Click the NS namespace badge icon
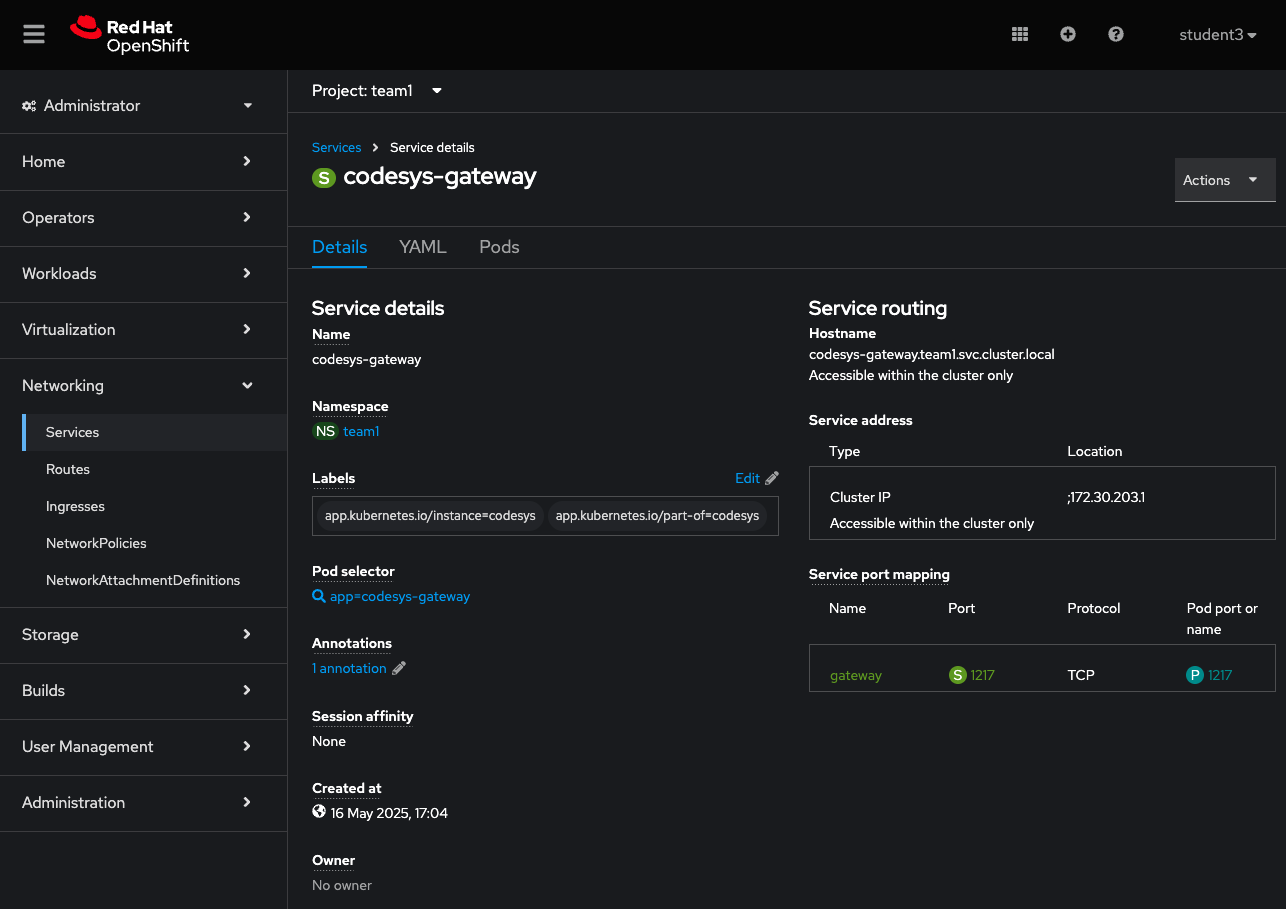The image size is (1286, 909). point(325,431)
